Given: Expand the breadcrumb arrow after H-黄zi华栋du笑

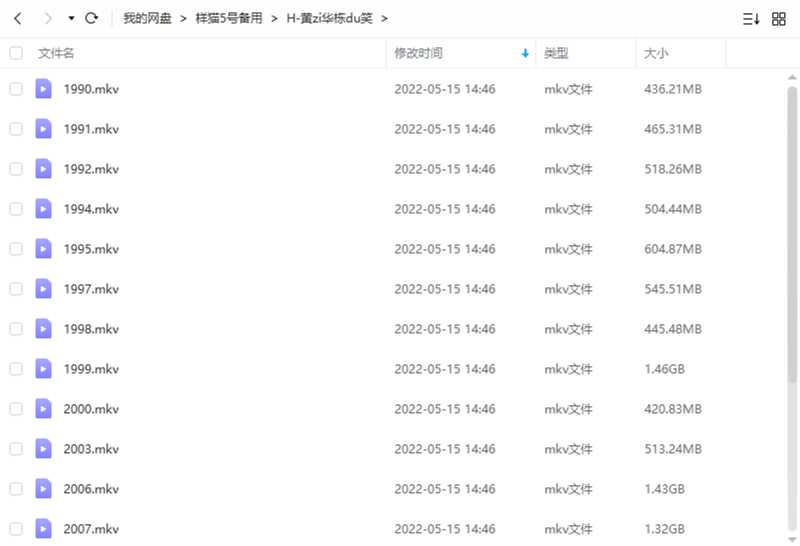Looking at the screenshot, I should coord(385,18).
